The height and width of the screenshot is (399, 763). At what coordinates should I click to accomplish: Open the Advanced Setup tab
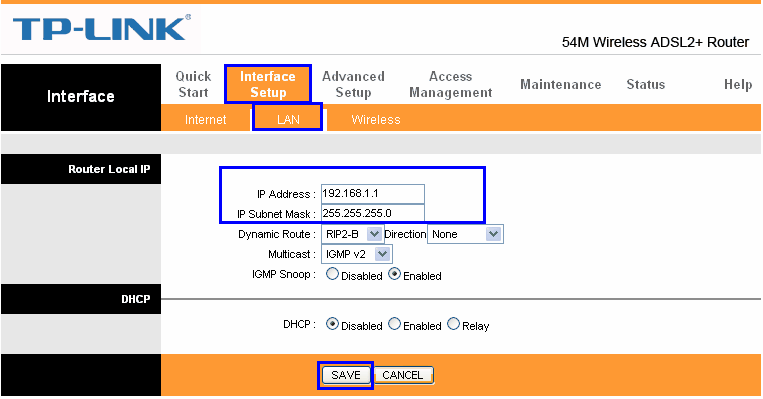point(353,84)
